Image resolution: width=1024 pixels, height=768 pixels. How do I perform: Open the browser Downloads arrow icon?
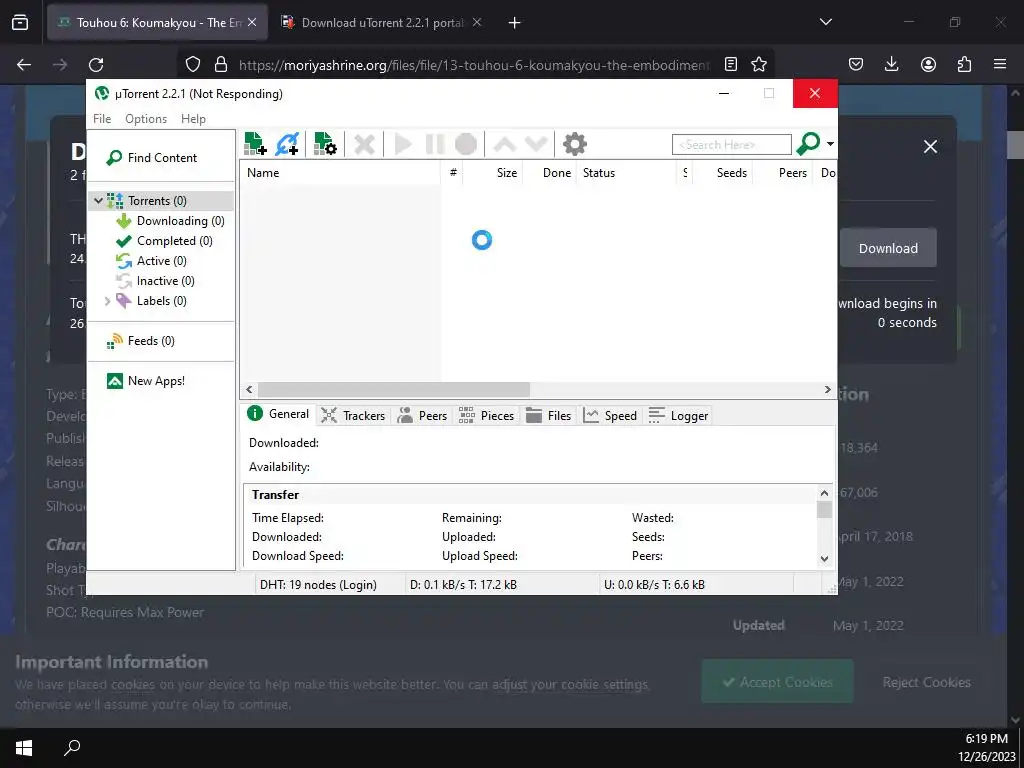pyautogui.click(x=891, y=64)
